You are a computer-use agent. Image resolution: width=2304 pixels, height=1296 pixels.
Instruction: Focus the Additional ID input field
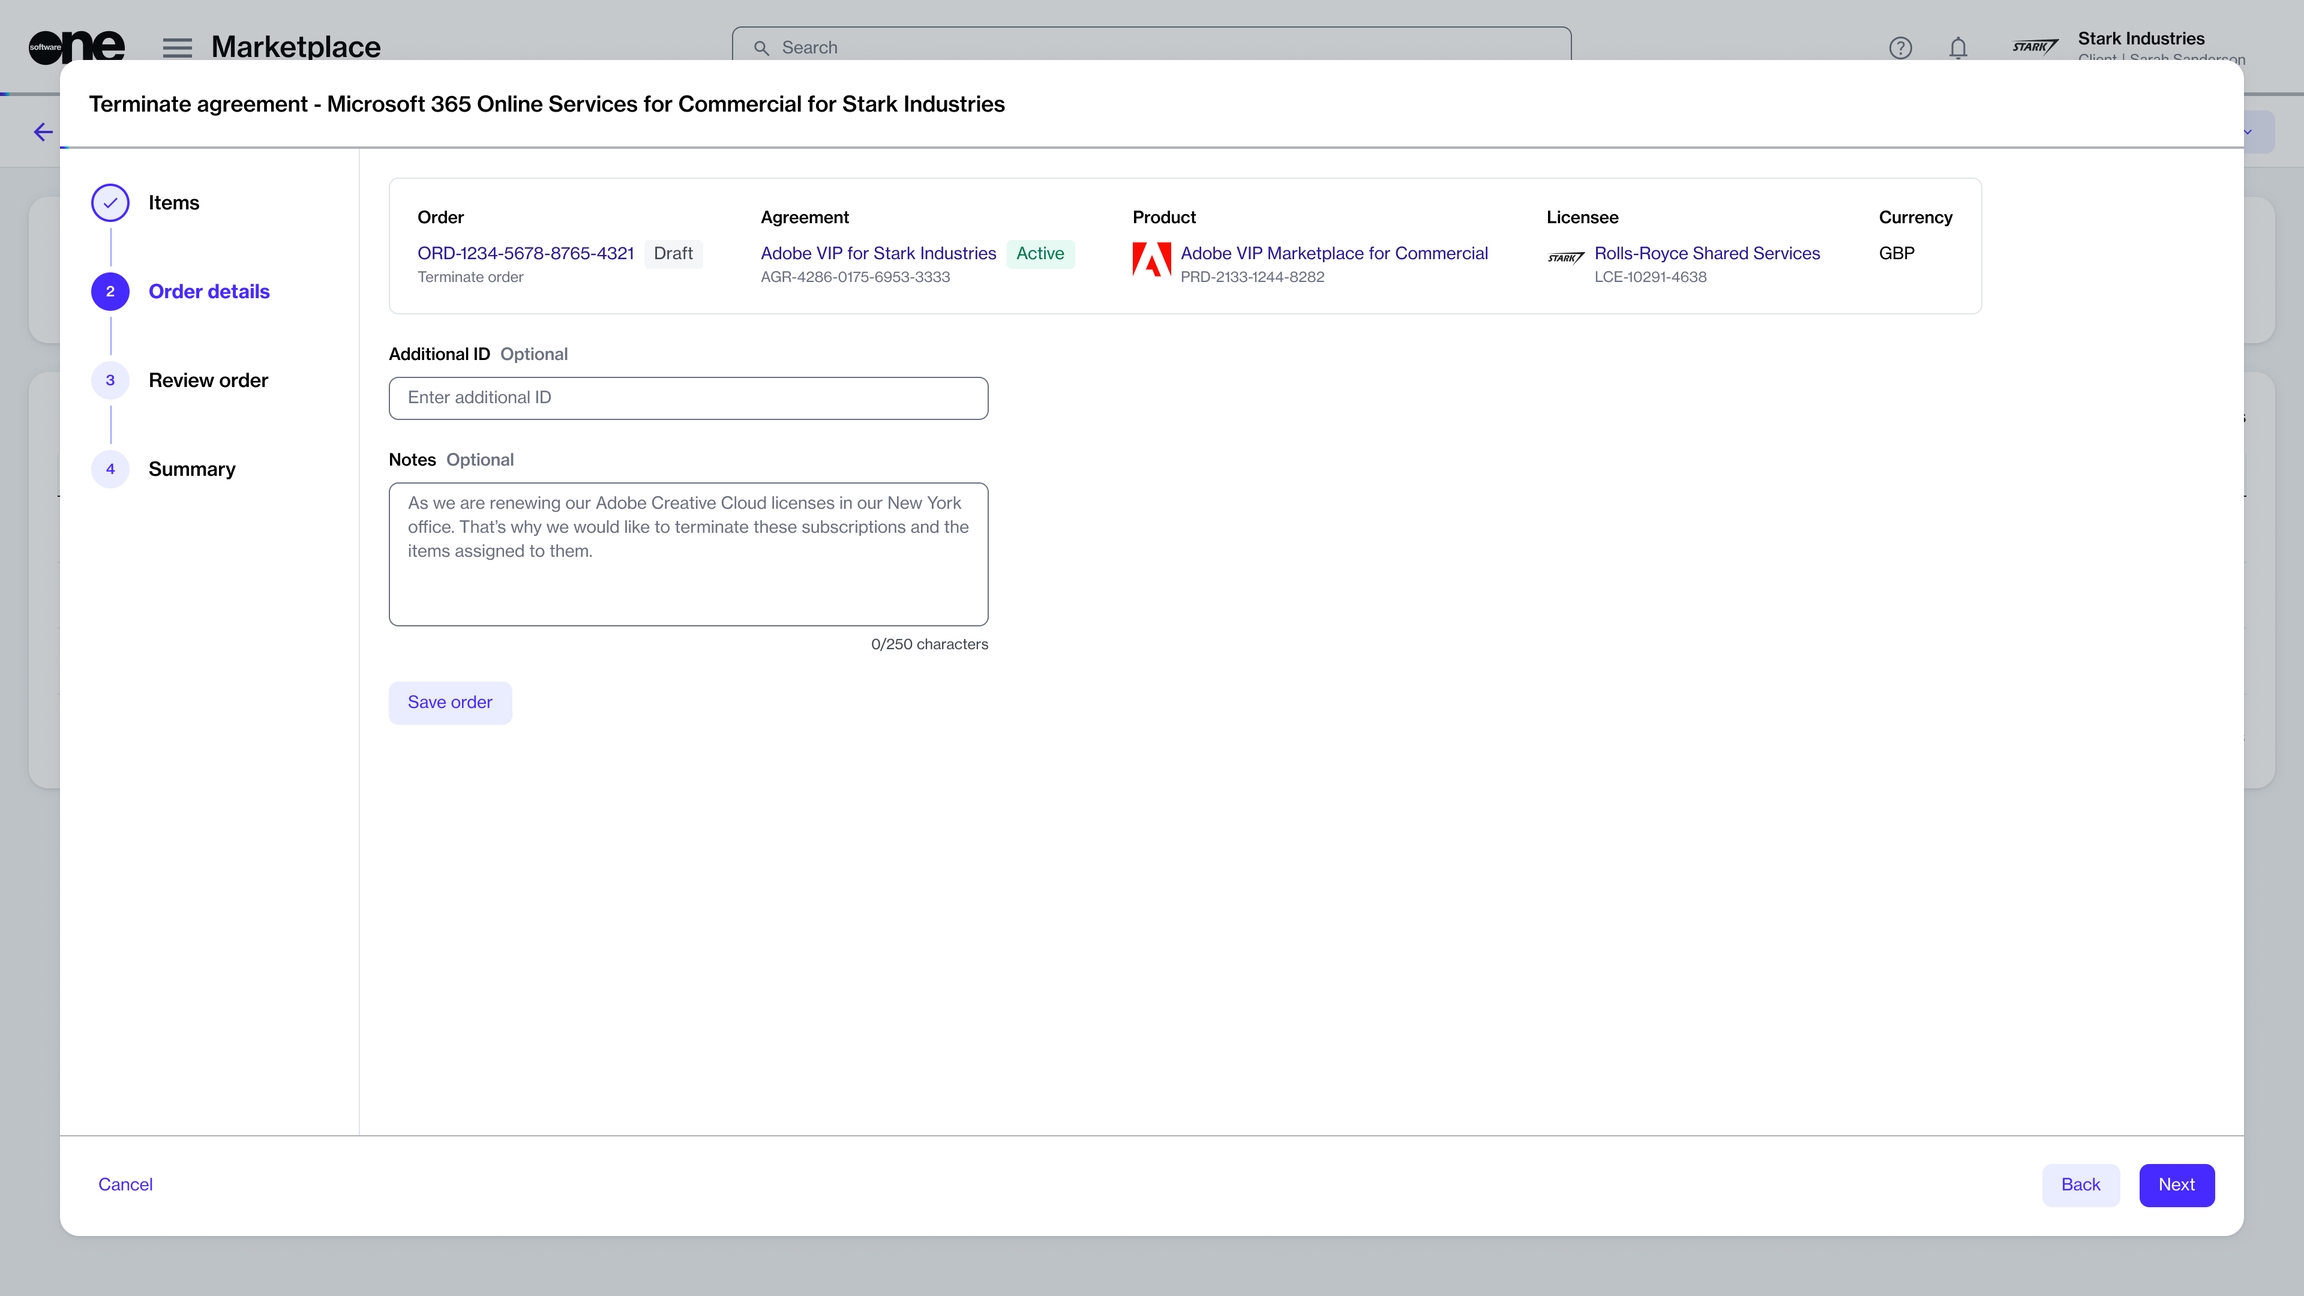pyautogui.click(x=688, y=398)
